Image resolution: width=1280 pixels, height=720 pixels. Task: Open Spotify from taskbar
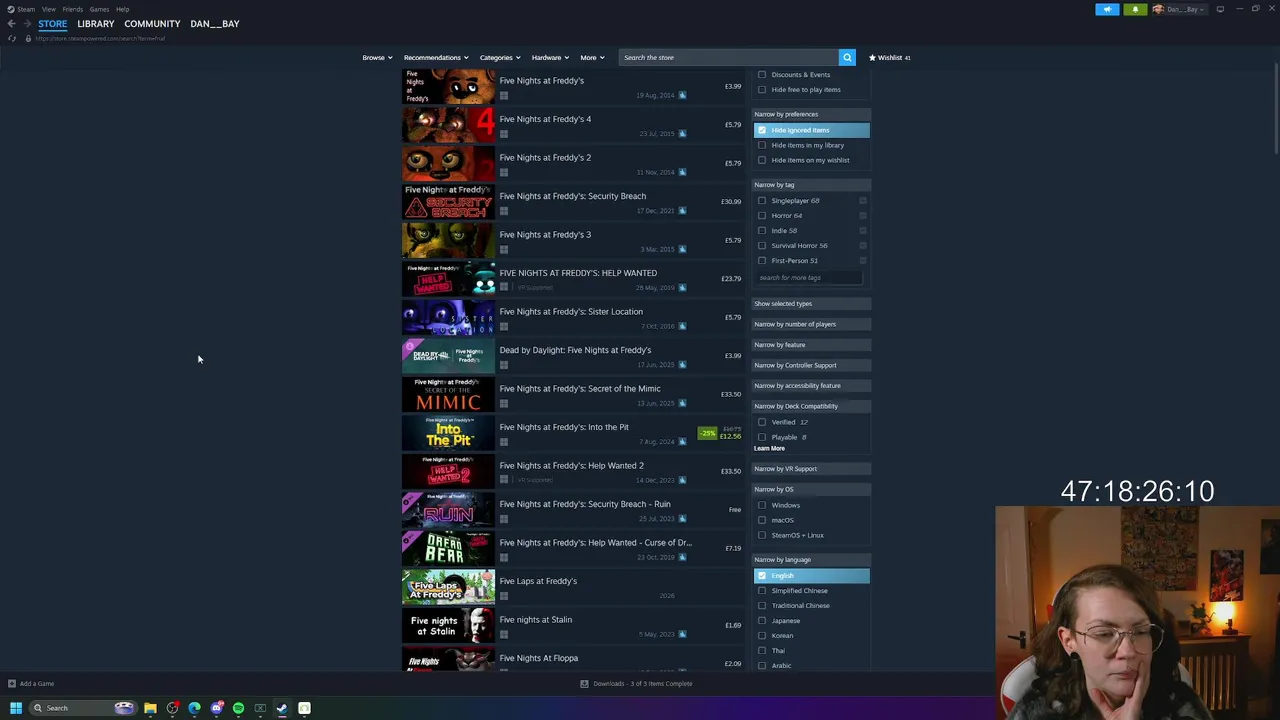[x=238, y=708]
